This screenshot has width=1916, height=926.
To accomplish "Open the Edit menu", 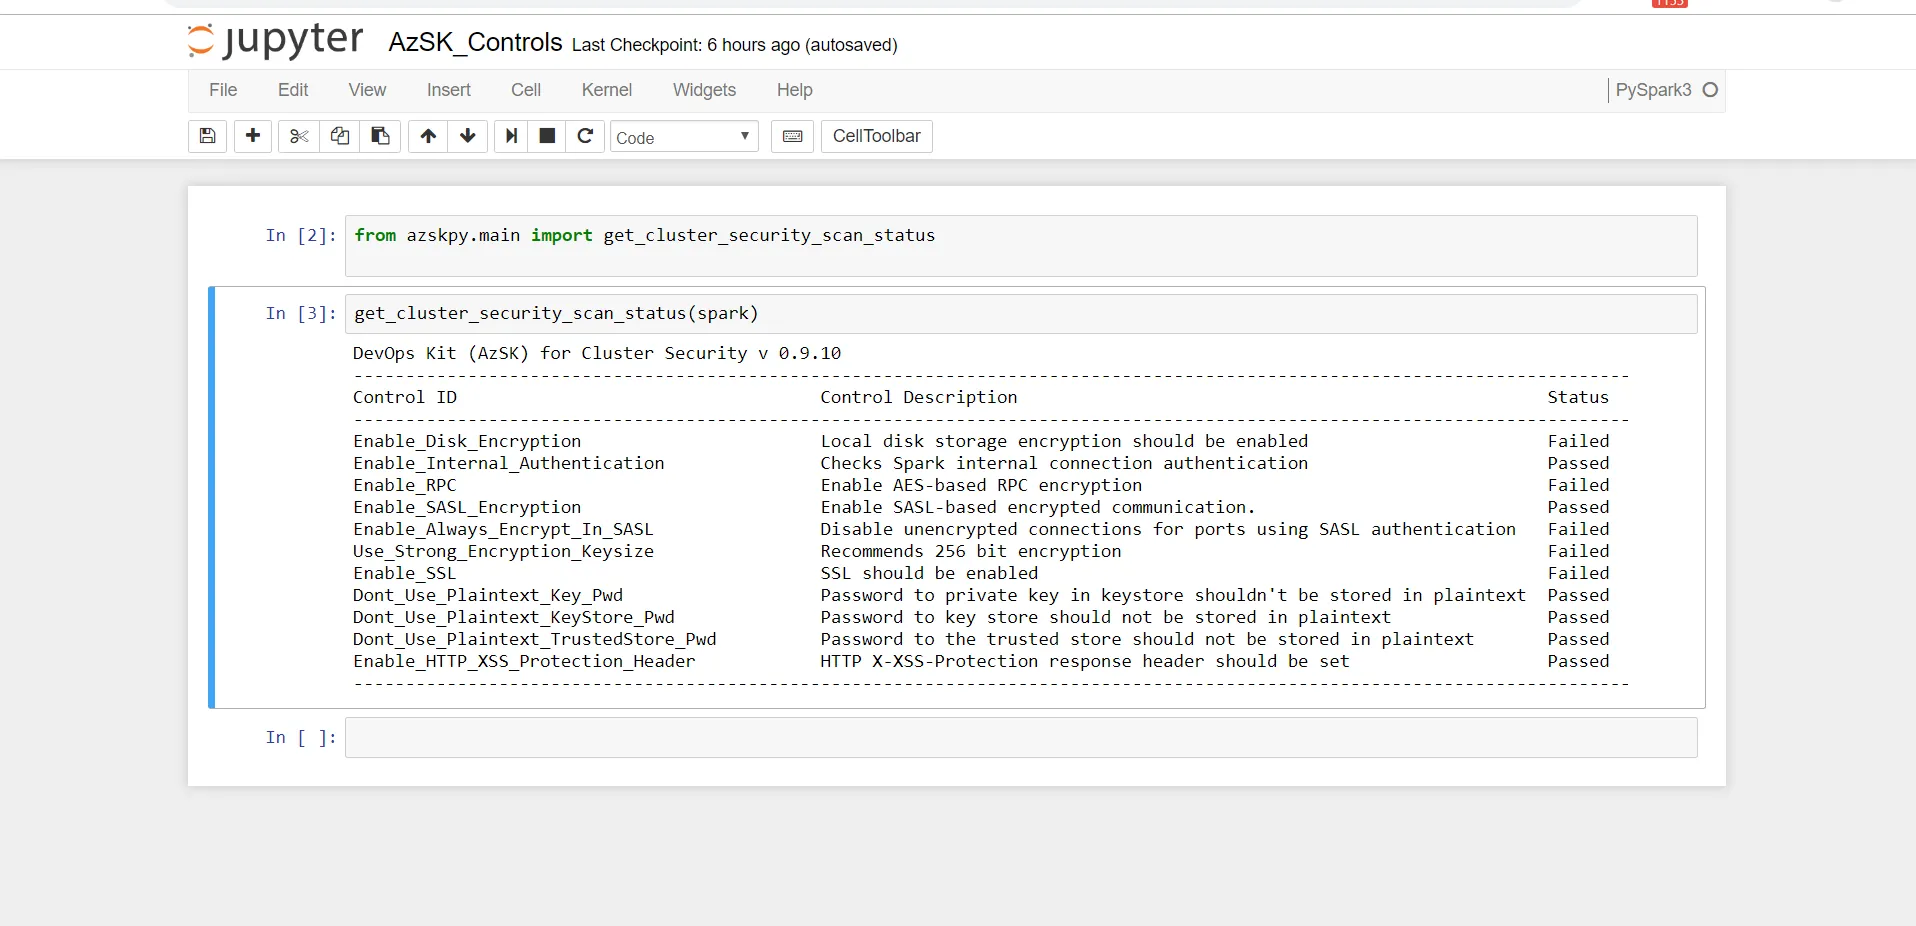I will pyautogui.click(x=293, y=90).
